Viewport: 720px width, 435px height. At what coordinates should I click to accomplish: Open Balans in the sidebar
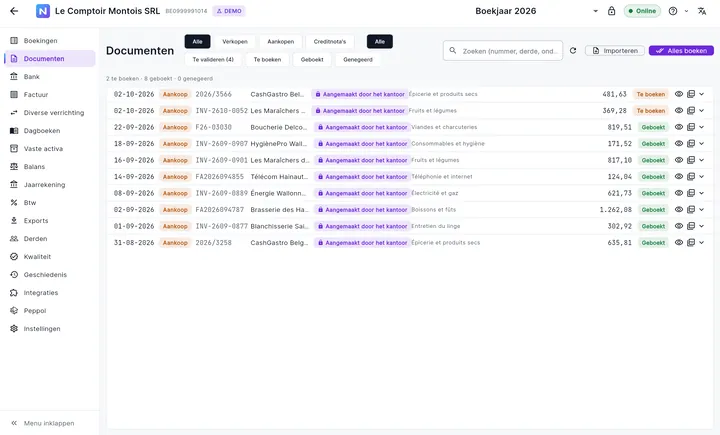click(50, 167)
